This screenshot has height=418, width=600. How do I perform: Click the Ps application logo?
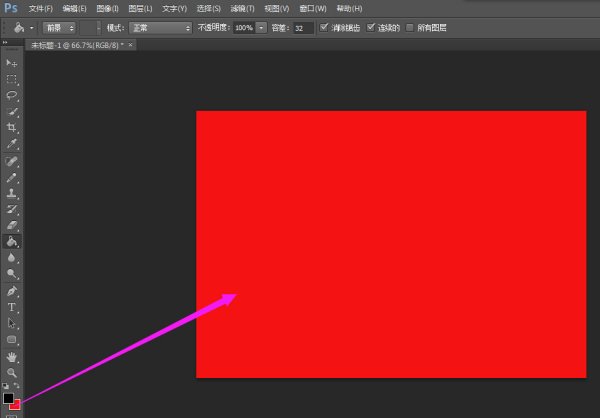(x=10, y=8)
